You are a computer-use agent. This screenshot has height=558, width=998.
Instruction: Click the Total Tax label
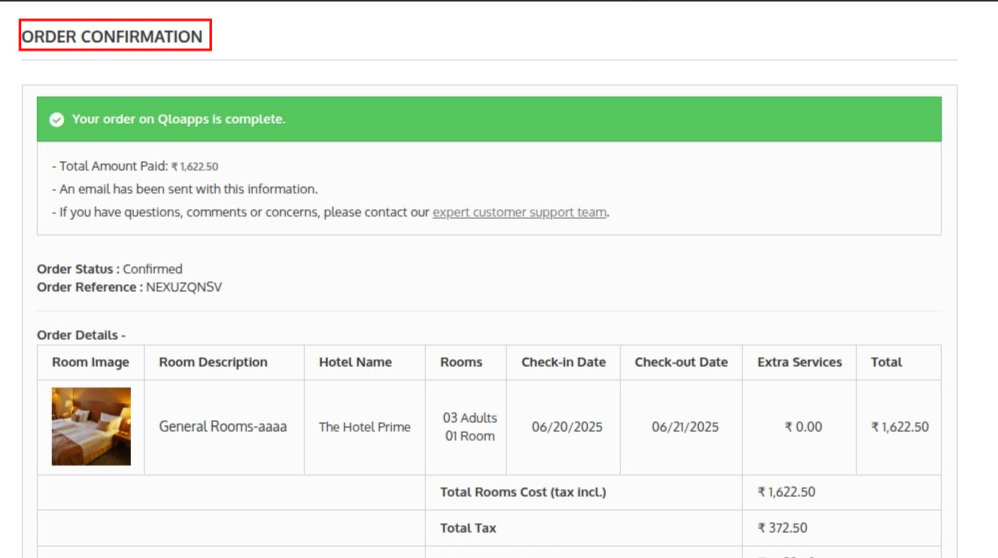[x=468, y=528]
